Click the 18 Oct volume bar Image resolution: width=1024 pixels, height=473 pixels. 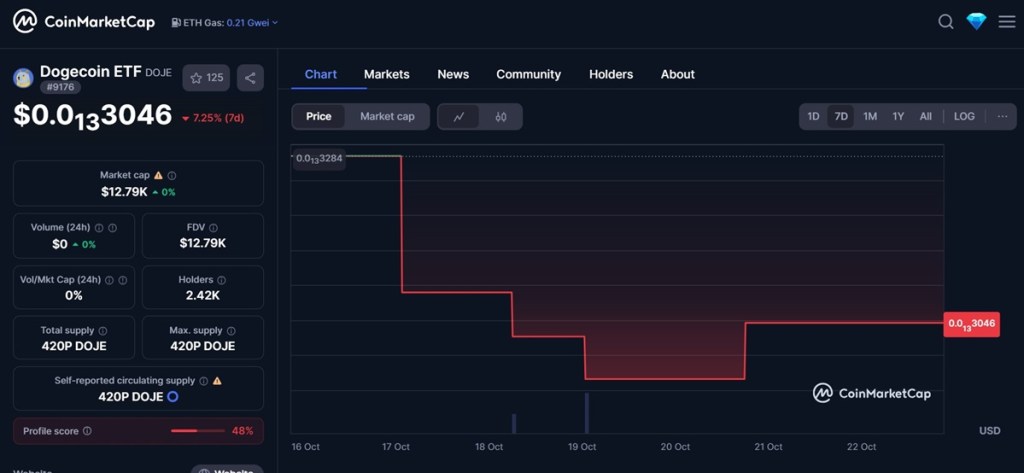(x=514, y=423)
